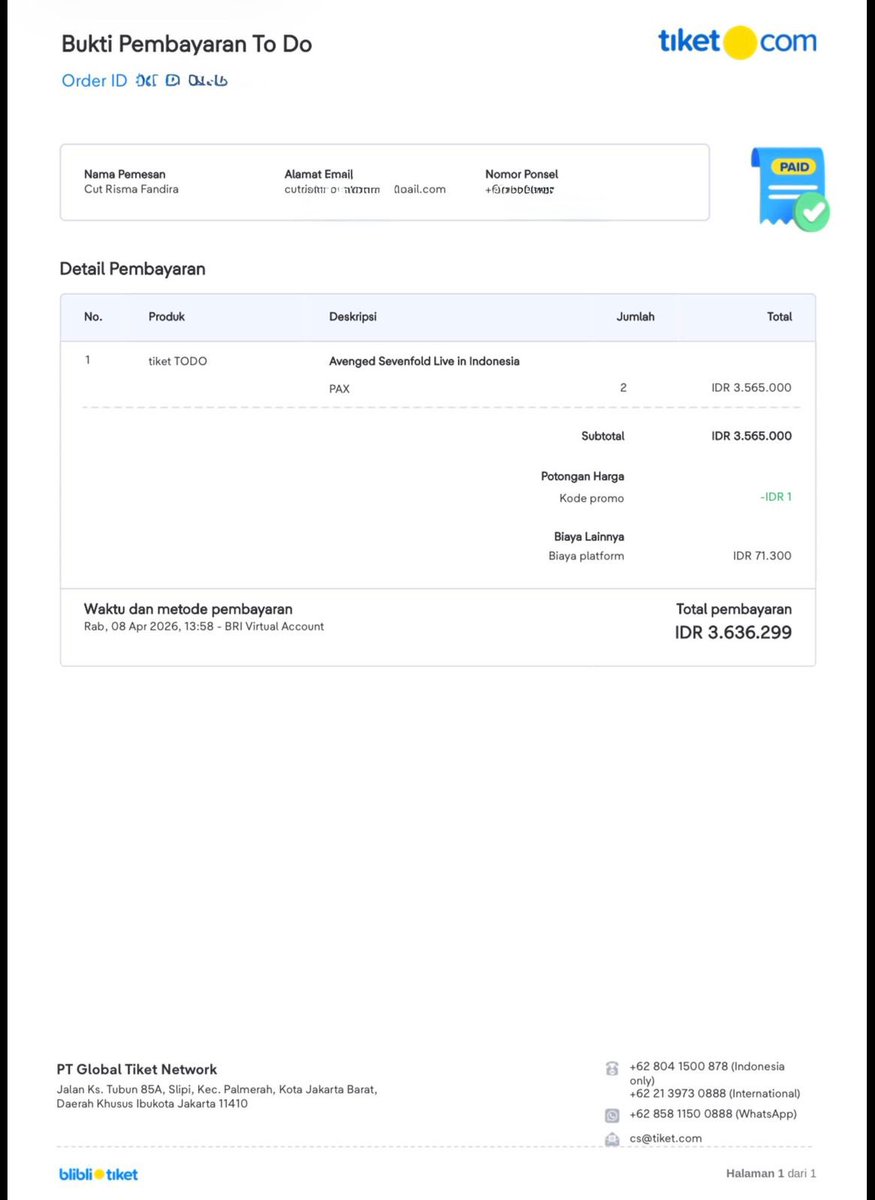The height and width of the screenshot is (1200, 875).
Task: Click the blibli tiket footer logo
Action: [98, 1174]
